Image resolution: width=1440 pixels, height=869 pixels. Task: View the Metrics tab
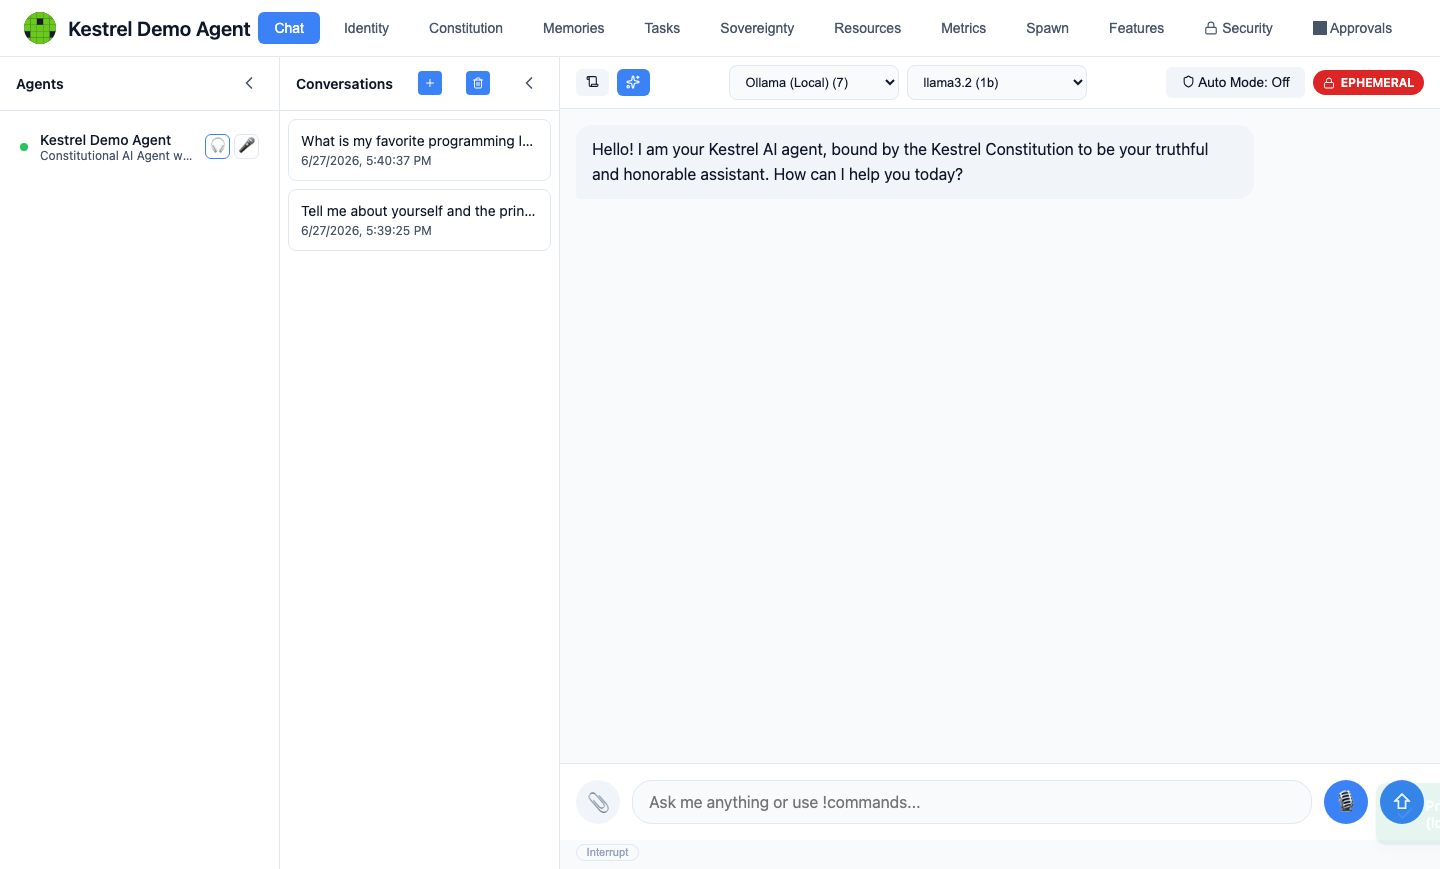[963, 28]
